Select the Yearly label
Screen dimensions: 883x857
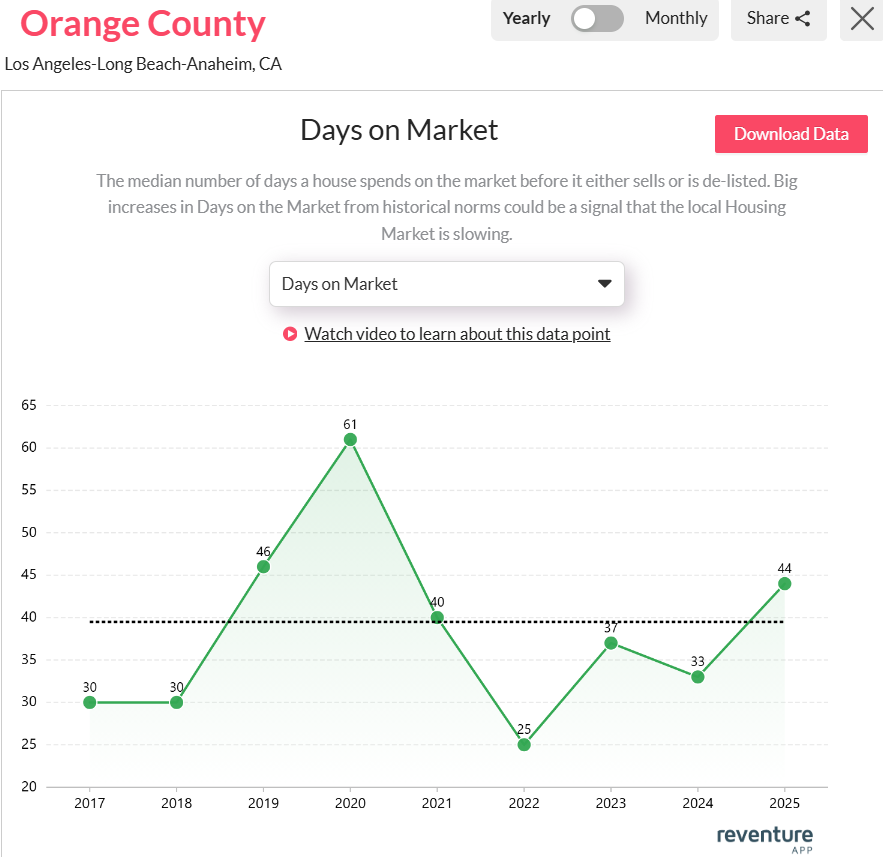click(x=526, y=19)
